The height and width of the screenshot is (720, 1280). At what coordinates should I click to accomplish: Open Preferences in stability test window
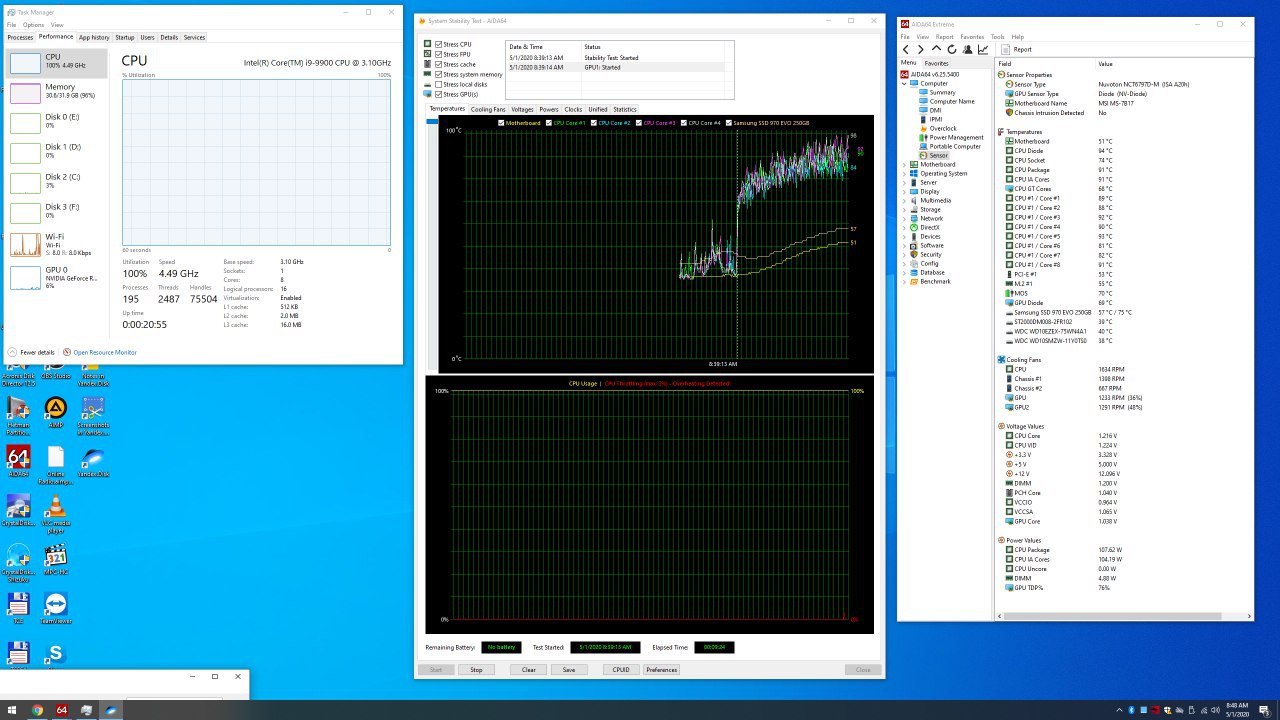click(x=661, y=670)
